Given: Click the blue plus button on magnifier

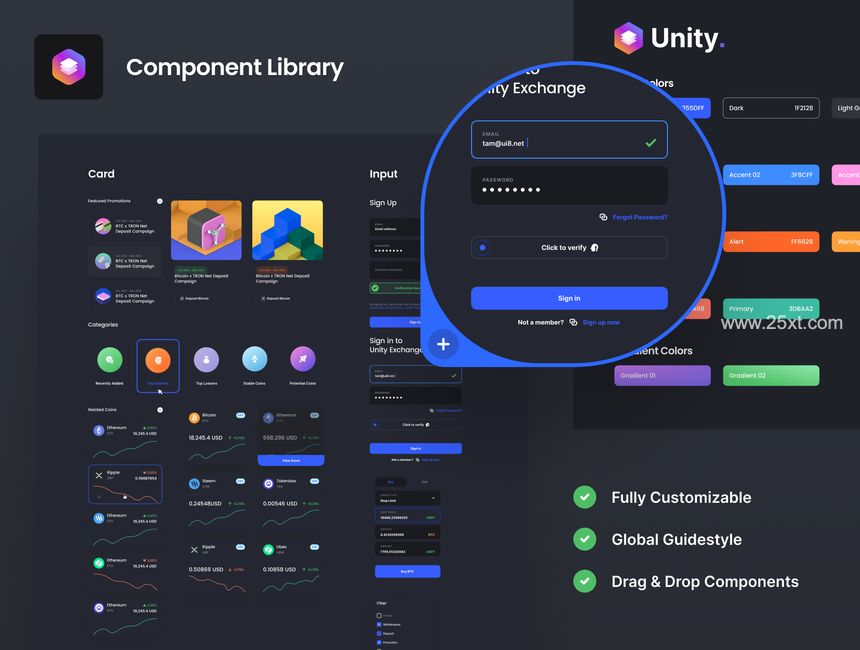Looking at the screenshot, I should pyautogui.click(x=443, y=344).
